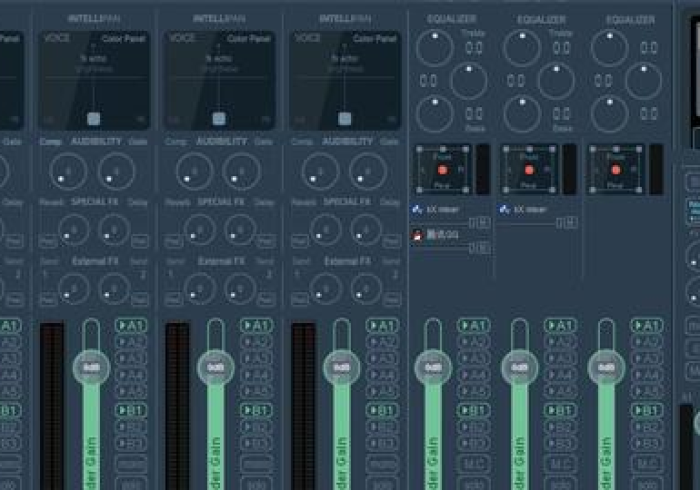Select the KX mixer entry under the first EQUALIZER strip
This screenshot has width=700, height=490.
(x=438, y=210)
